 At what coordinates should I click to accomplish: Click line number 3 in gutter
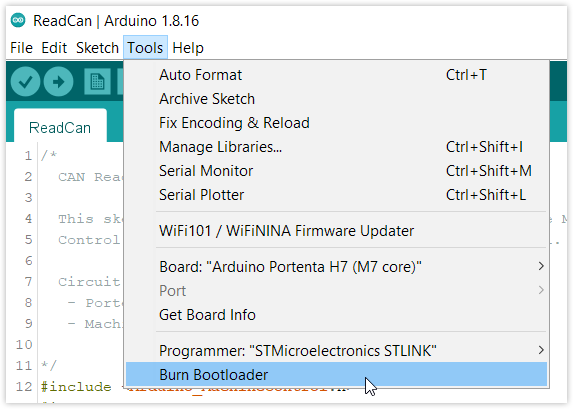pyautogui.click(x=29, y=198)
